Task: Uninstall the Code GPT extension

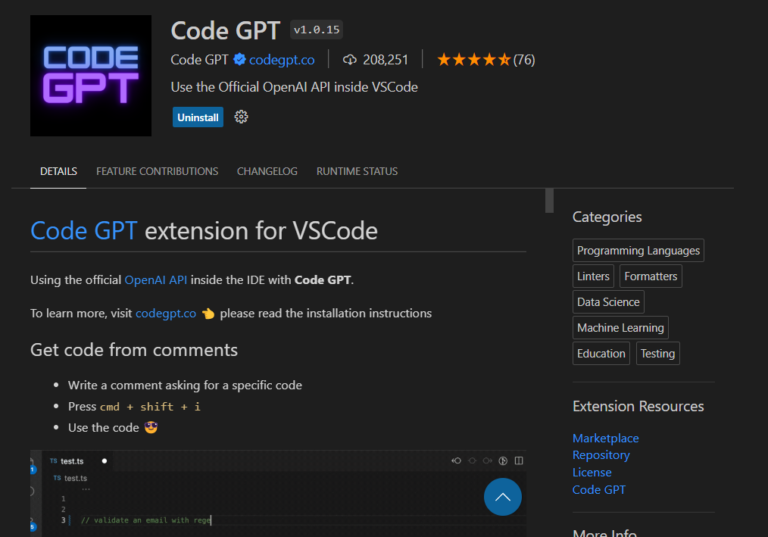Action: [198, 117]
